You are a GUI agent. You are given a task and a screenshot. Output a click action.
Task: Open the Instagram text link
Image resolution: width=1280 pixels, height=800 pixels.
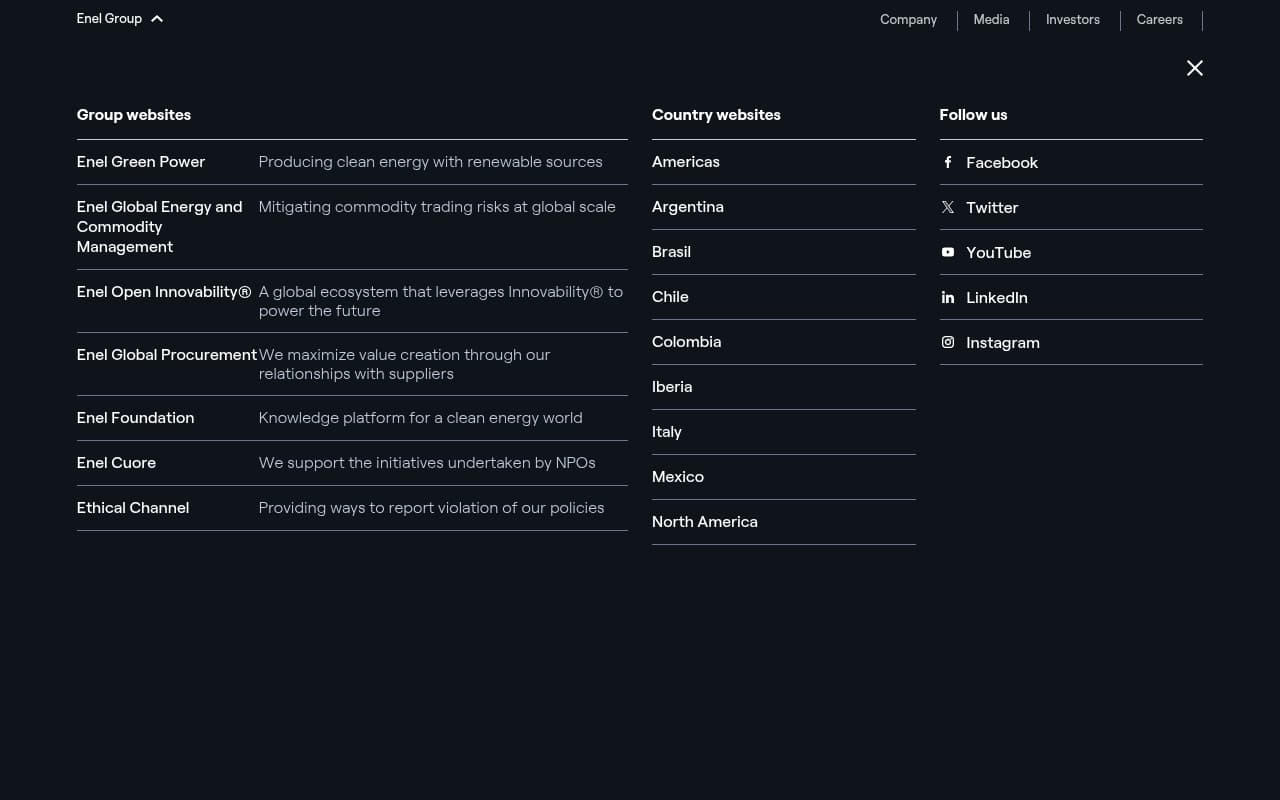coord(1003,343)
